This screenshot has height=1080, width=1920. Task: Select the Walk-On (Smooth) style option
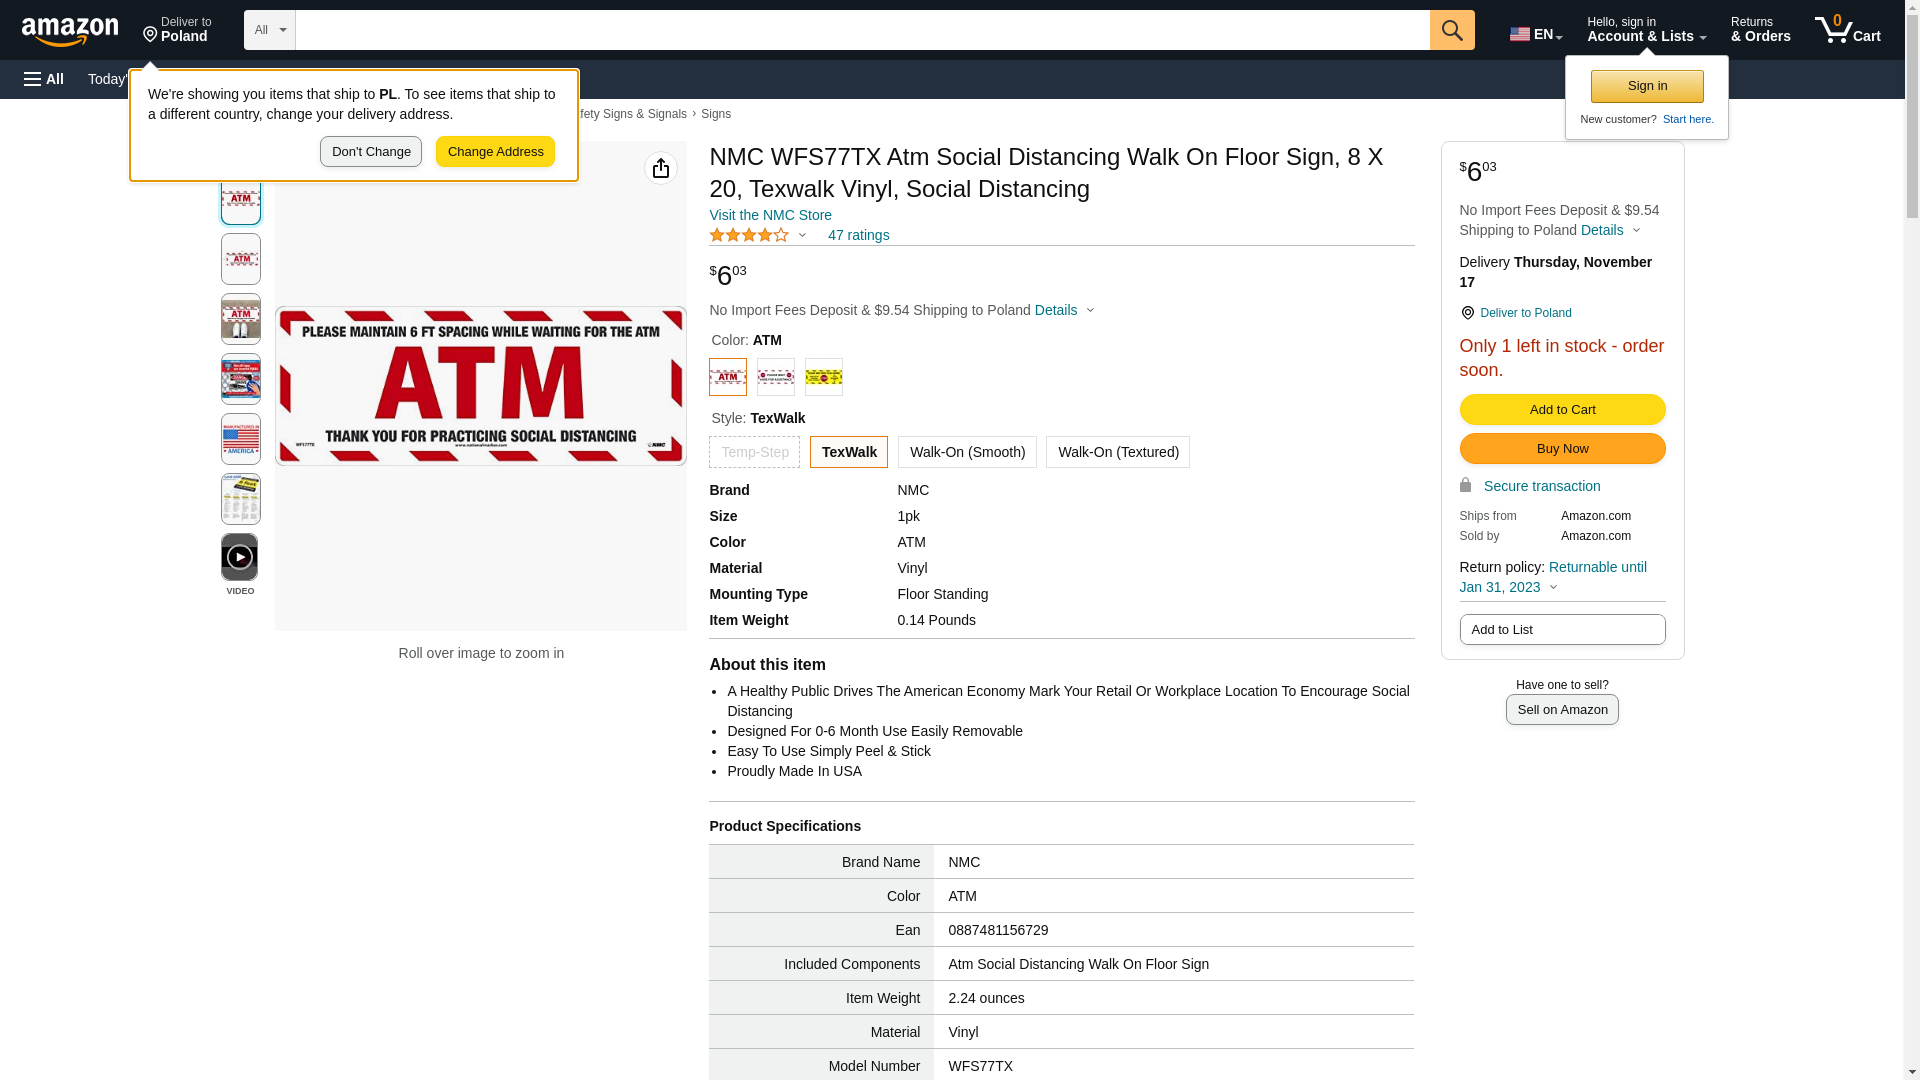pyautogui.click(x=966, y=452)
